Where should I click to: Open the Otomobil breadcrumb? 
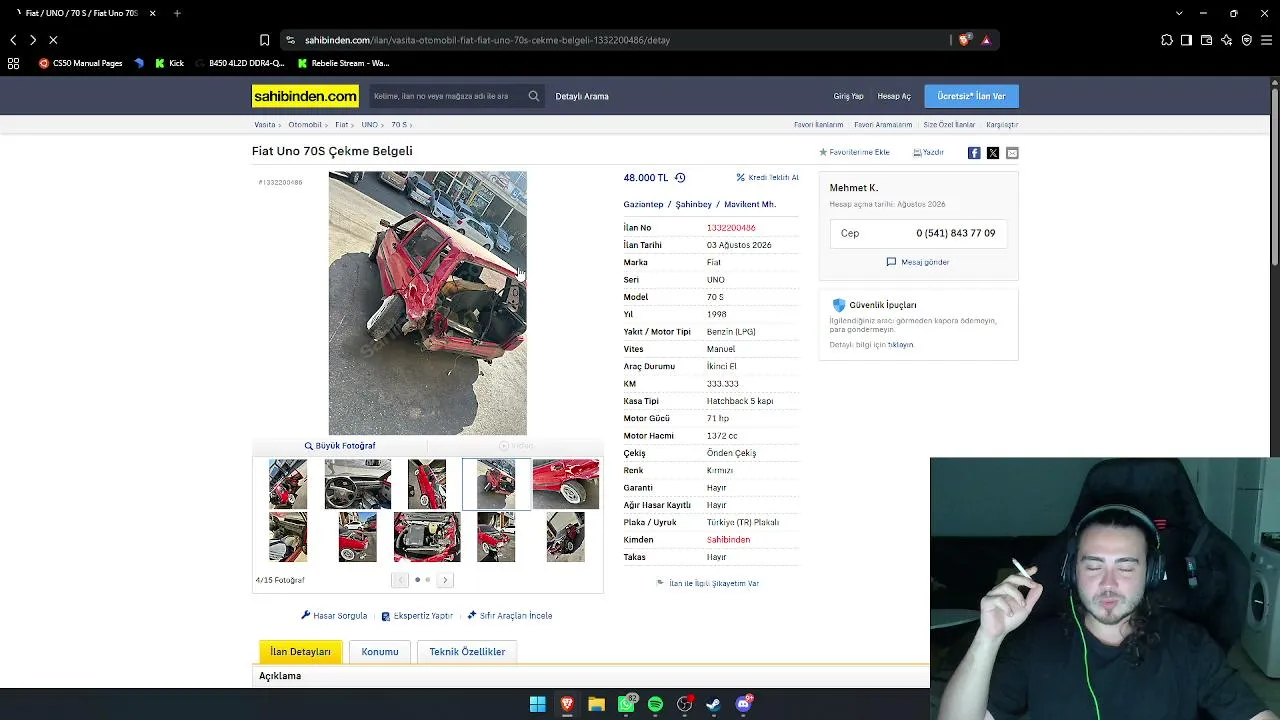click(x=305, y=125)
